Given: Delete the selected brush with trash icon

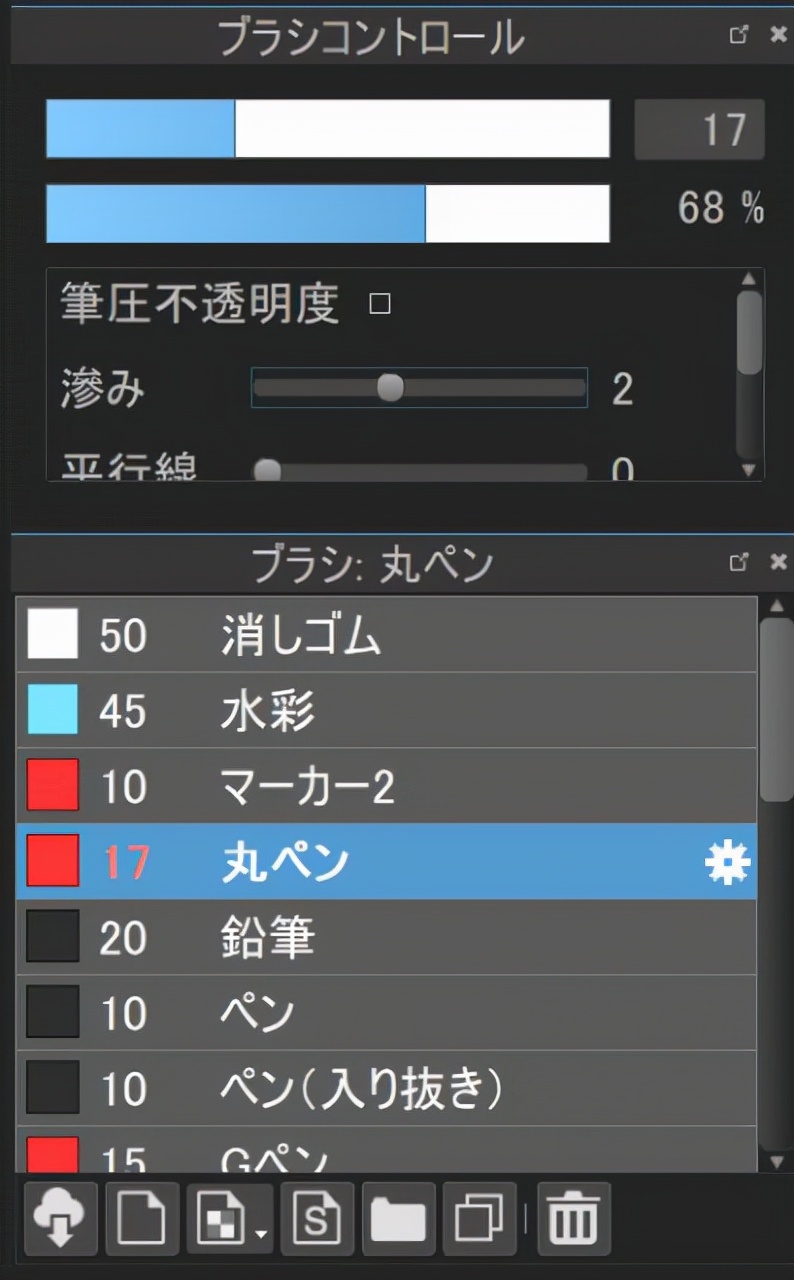Looking at the screenshot, I should point(574,1218).
